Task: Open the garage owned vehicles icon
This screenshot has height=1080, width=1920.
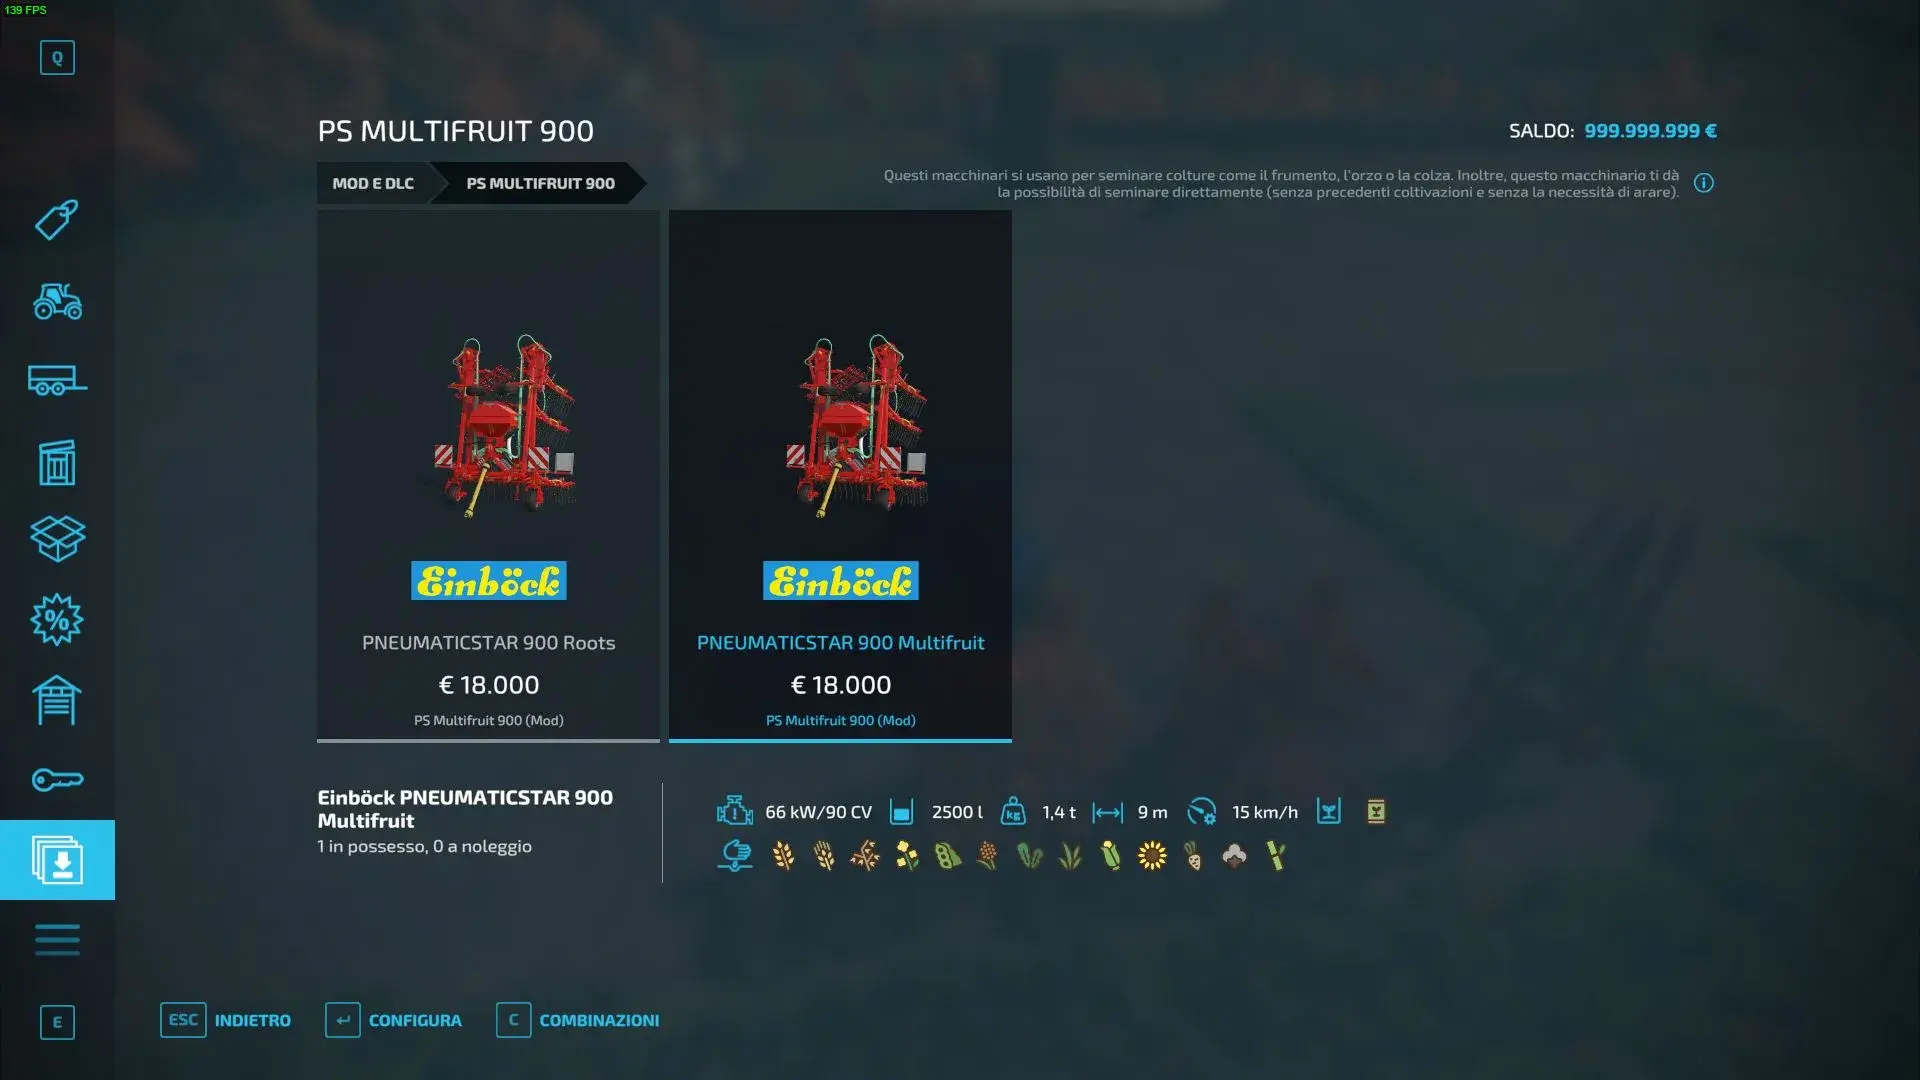Action: [x=57, y=700]
